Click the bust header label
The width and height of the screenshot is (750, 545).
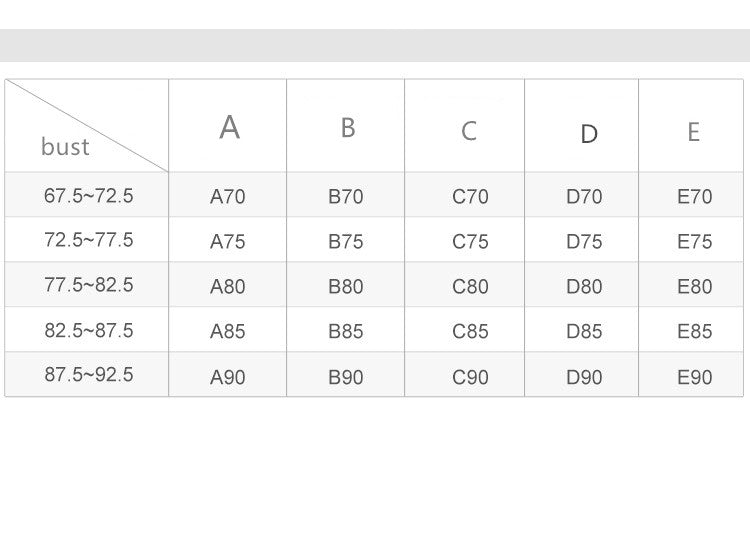(65, 147)
